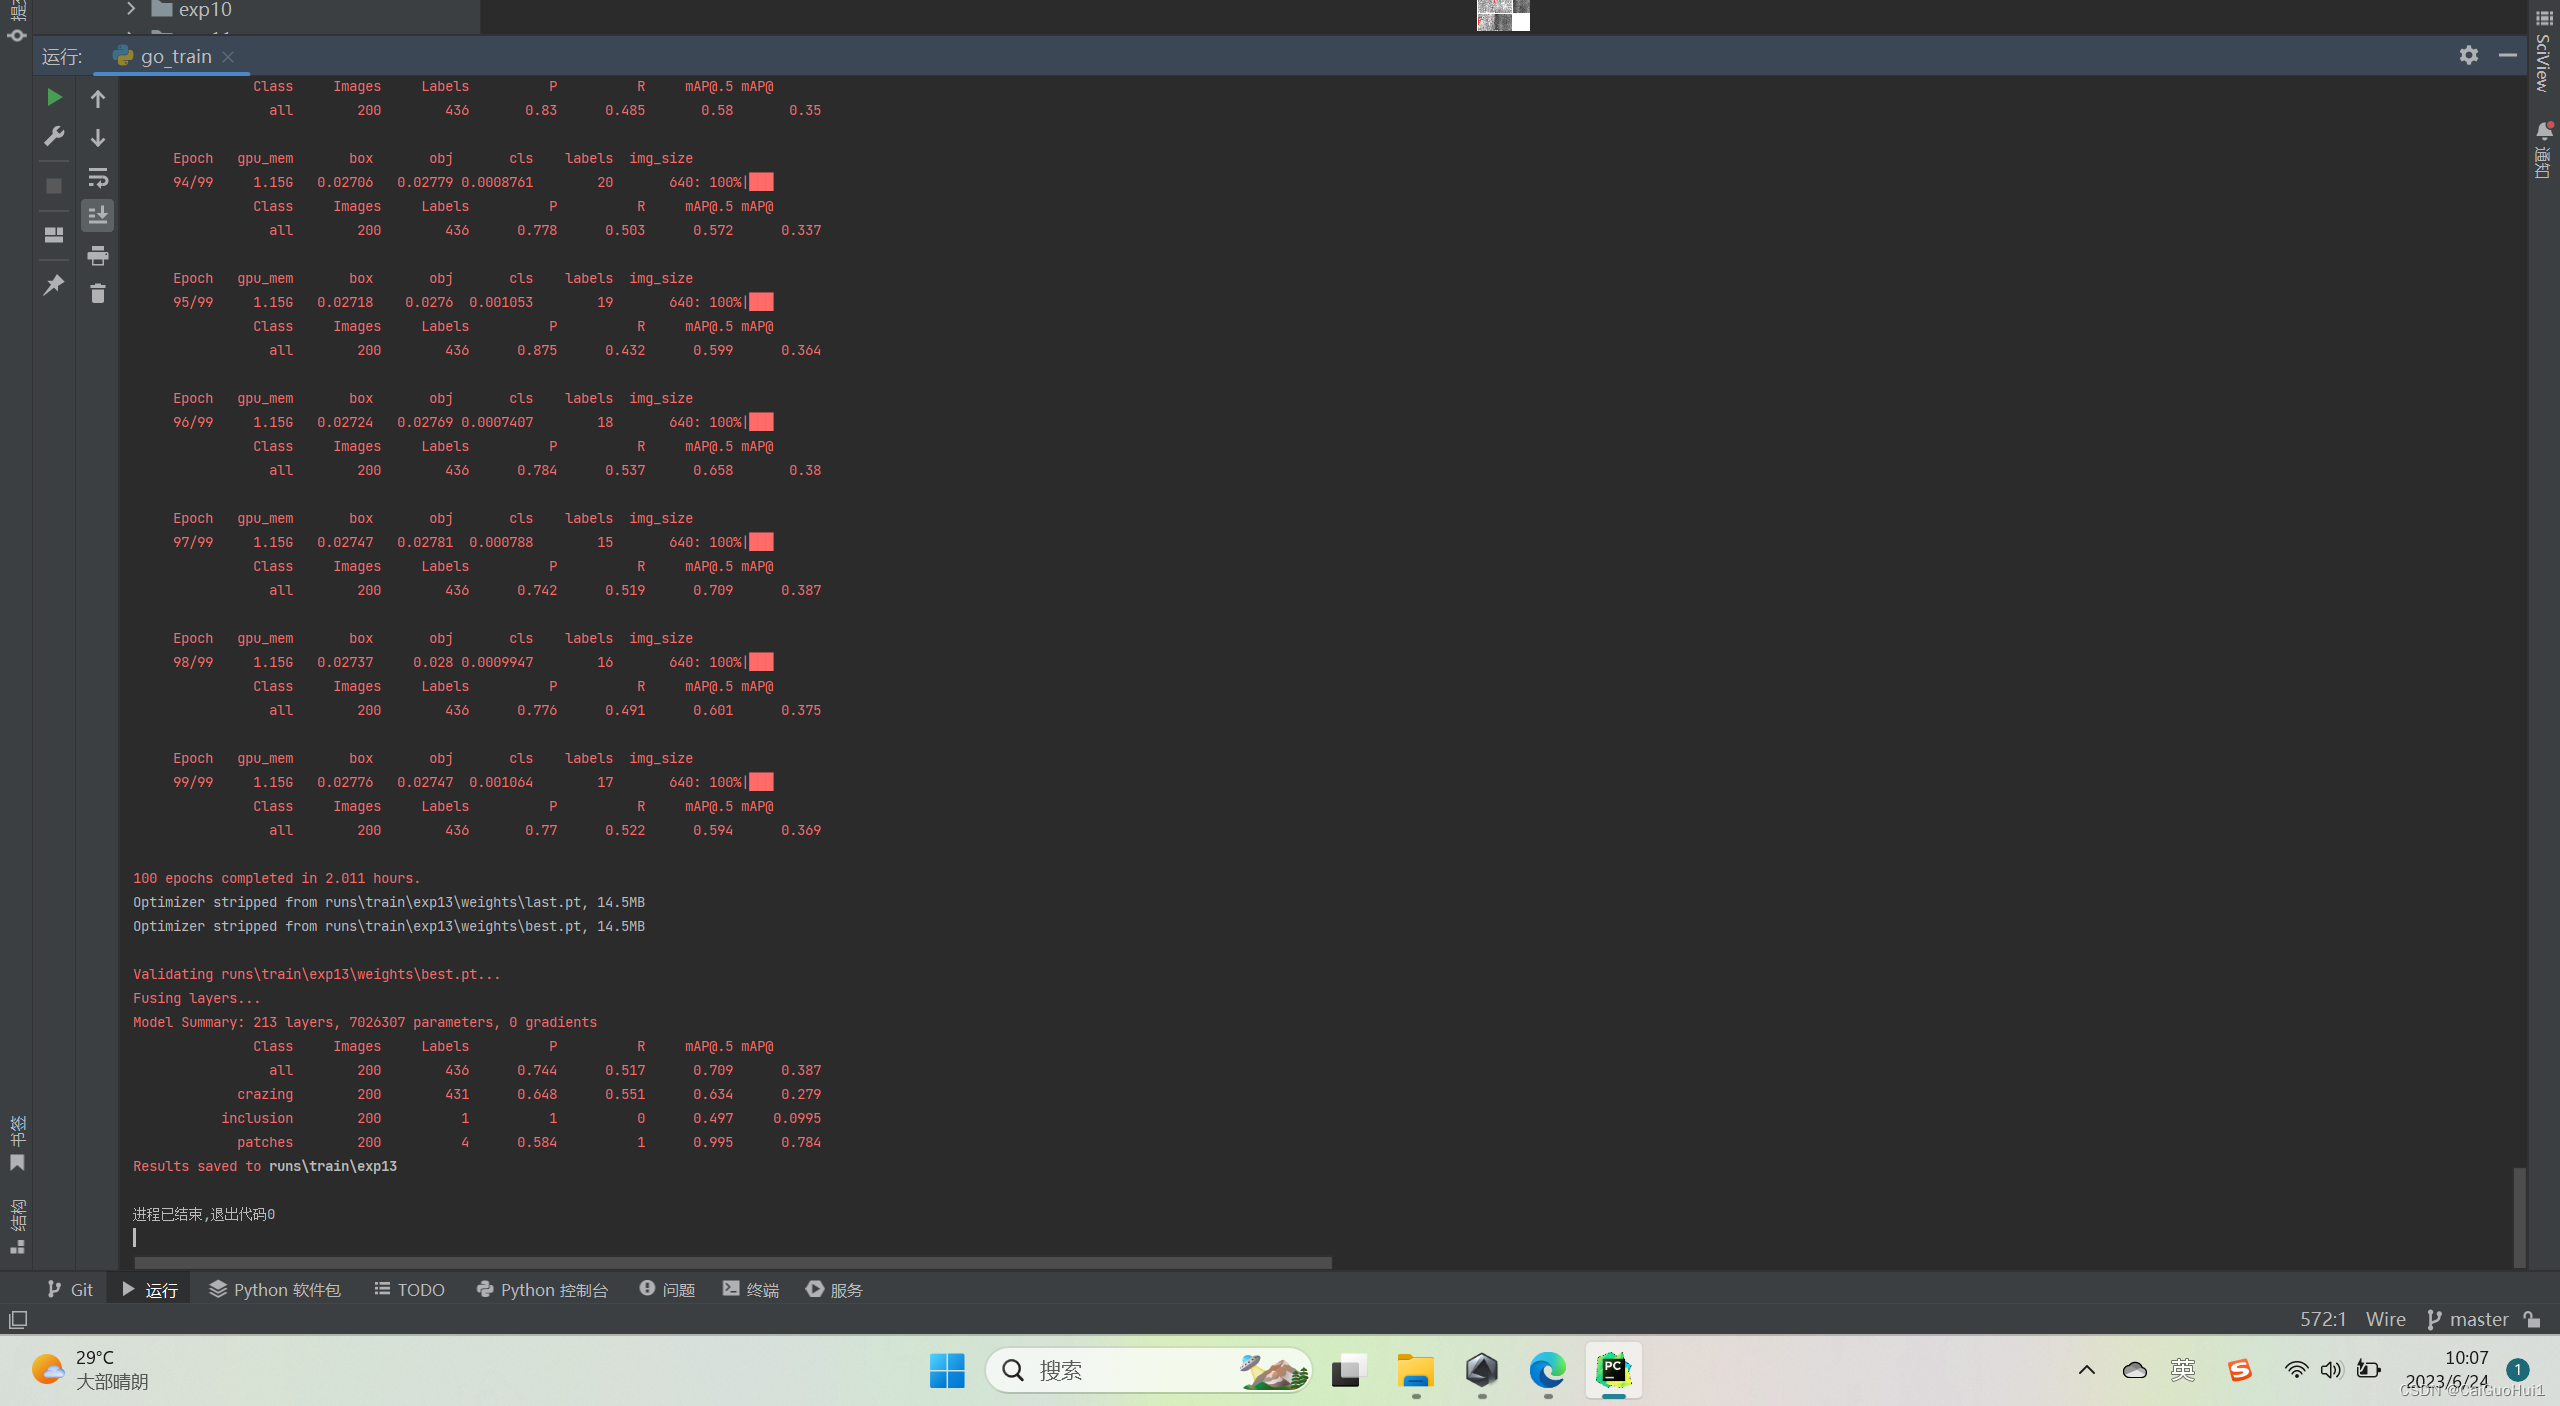This screenshot has height=1406, width=2560.
Task: Toggle soft-wrap for the console output
Action: click(98, 177)
